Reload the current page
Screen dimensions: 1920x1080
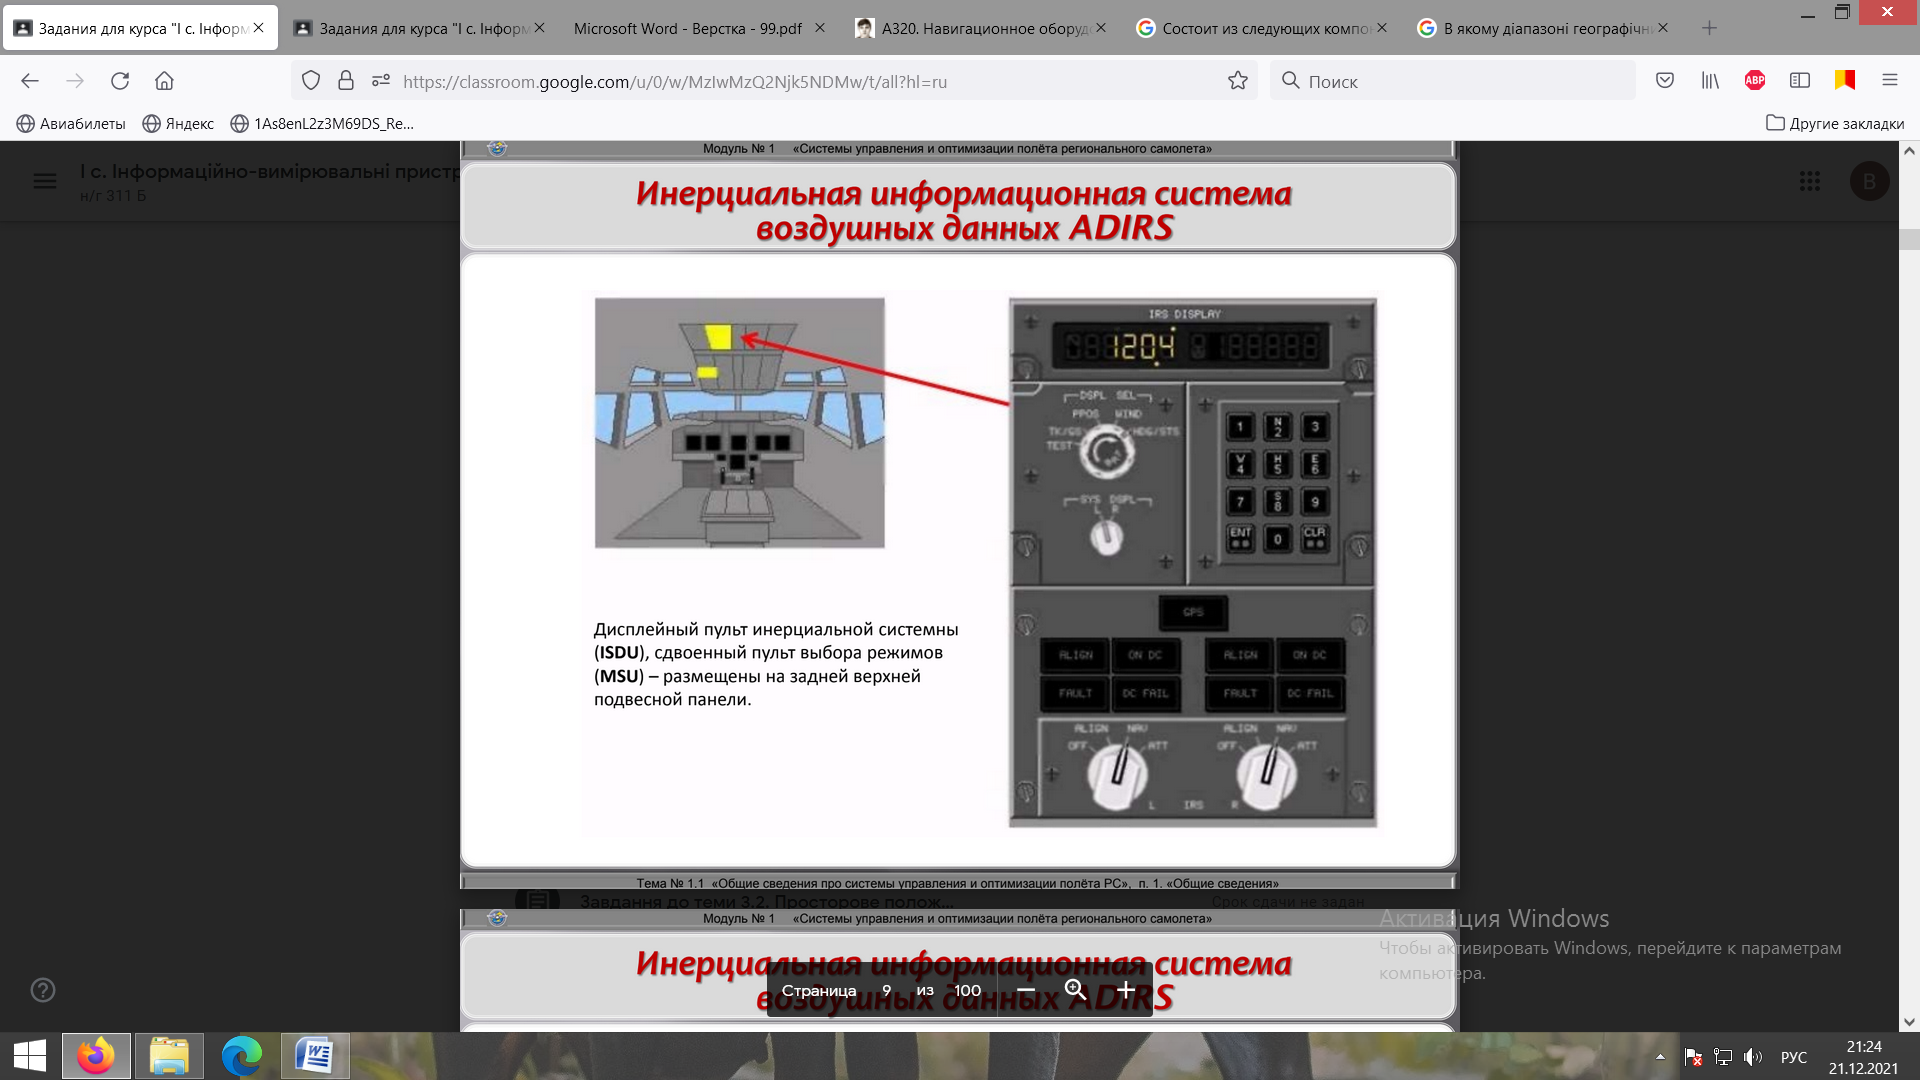[120, 81]
